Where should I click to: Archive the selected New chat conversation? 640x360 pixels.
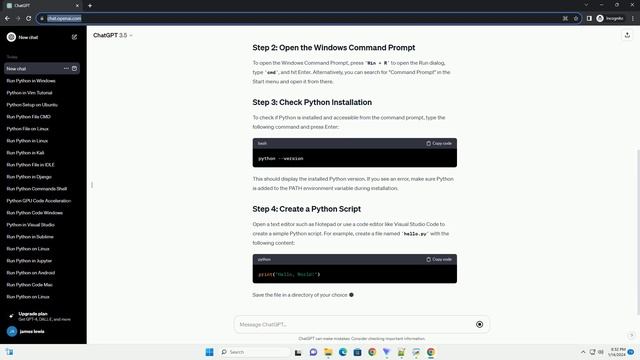tap(74, 69)
